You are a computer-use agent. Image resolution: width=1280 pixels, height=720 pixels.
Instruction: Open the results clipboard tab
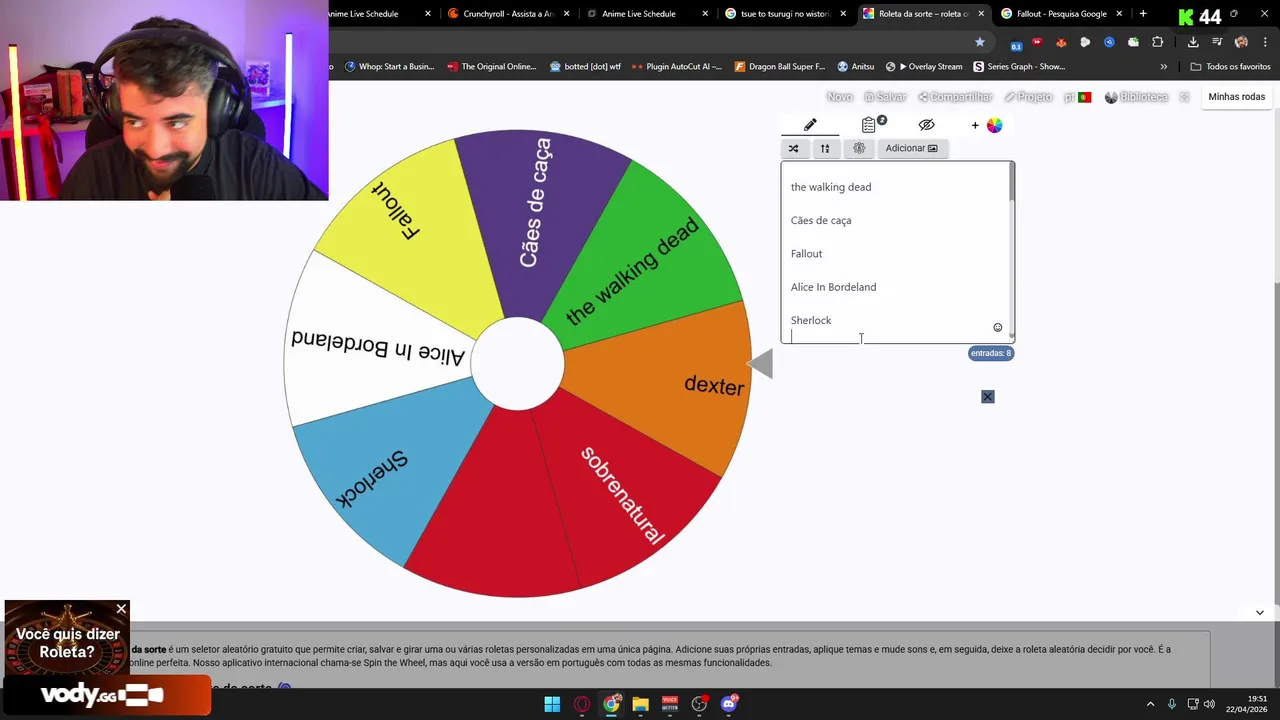coord(869,125)
